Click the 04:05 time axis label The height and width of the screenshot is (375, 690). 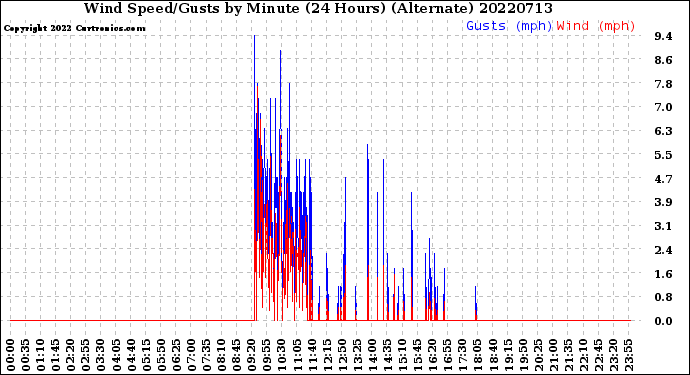click(116, 355)
